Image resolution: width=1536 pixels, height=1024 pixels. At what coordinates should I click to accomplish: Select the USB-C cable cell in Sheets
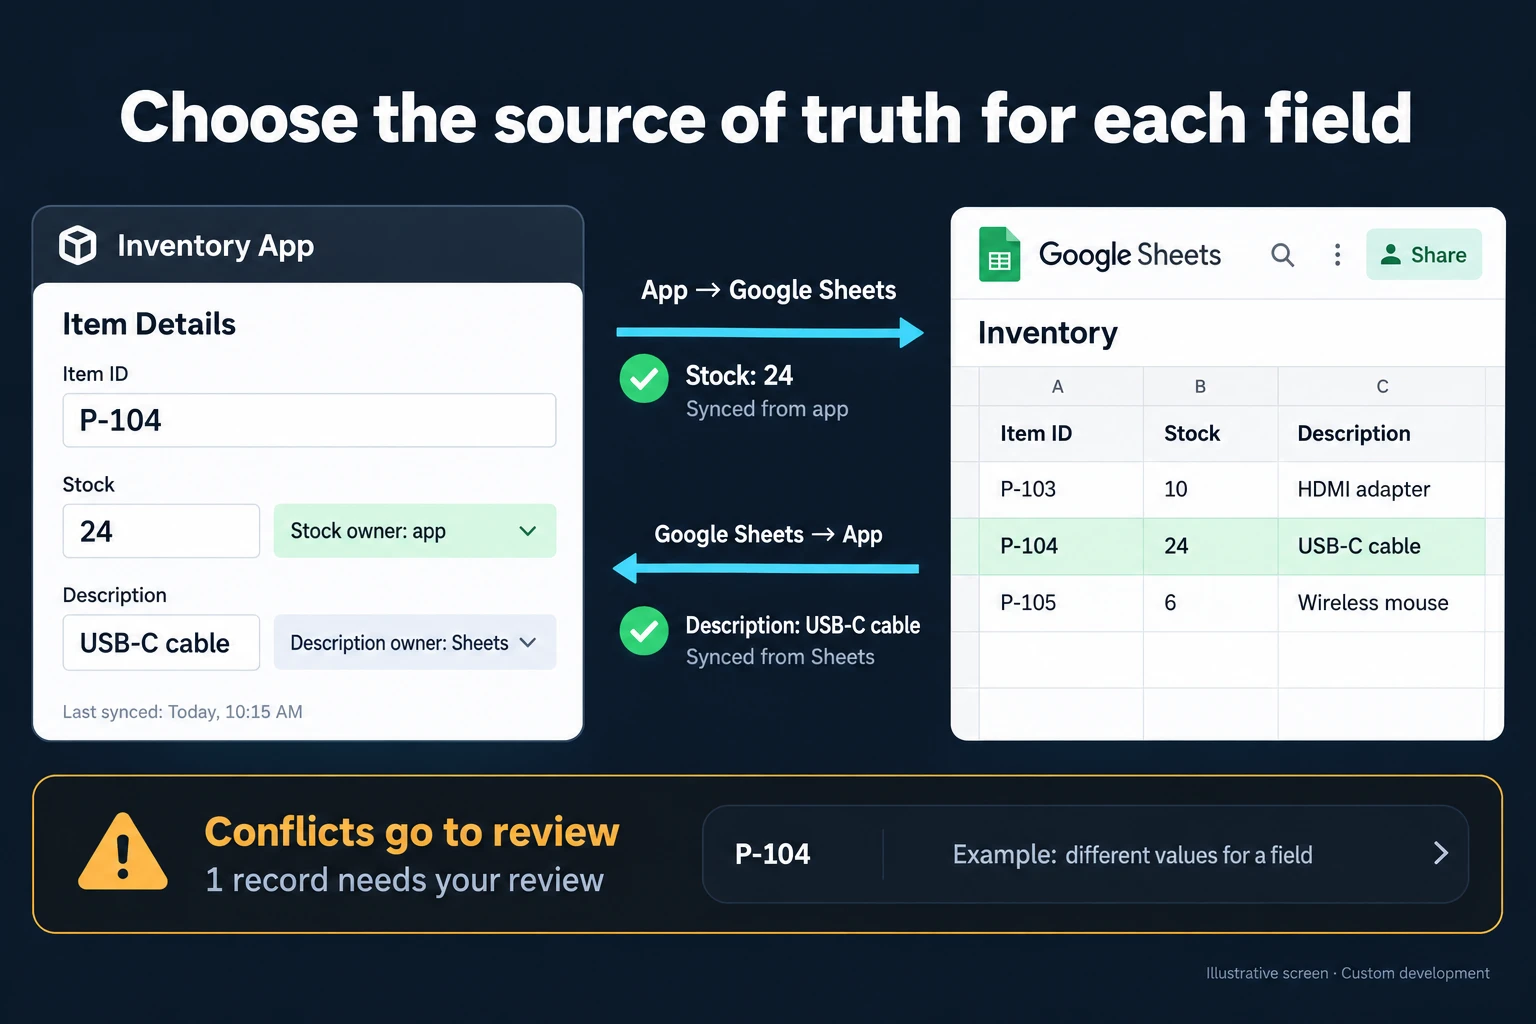[x=1382, y=546]
